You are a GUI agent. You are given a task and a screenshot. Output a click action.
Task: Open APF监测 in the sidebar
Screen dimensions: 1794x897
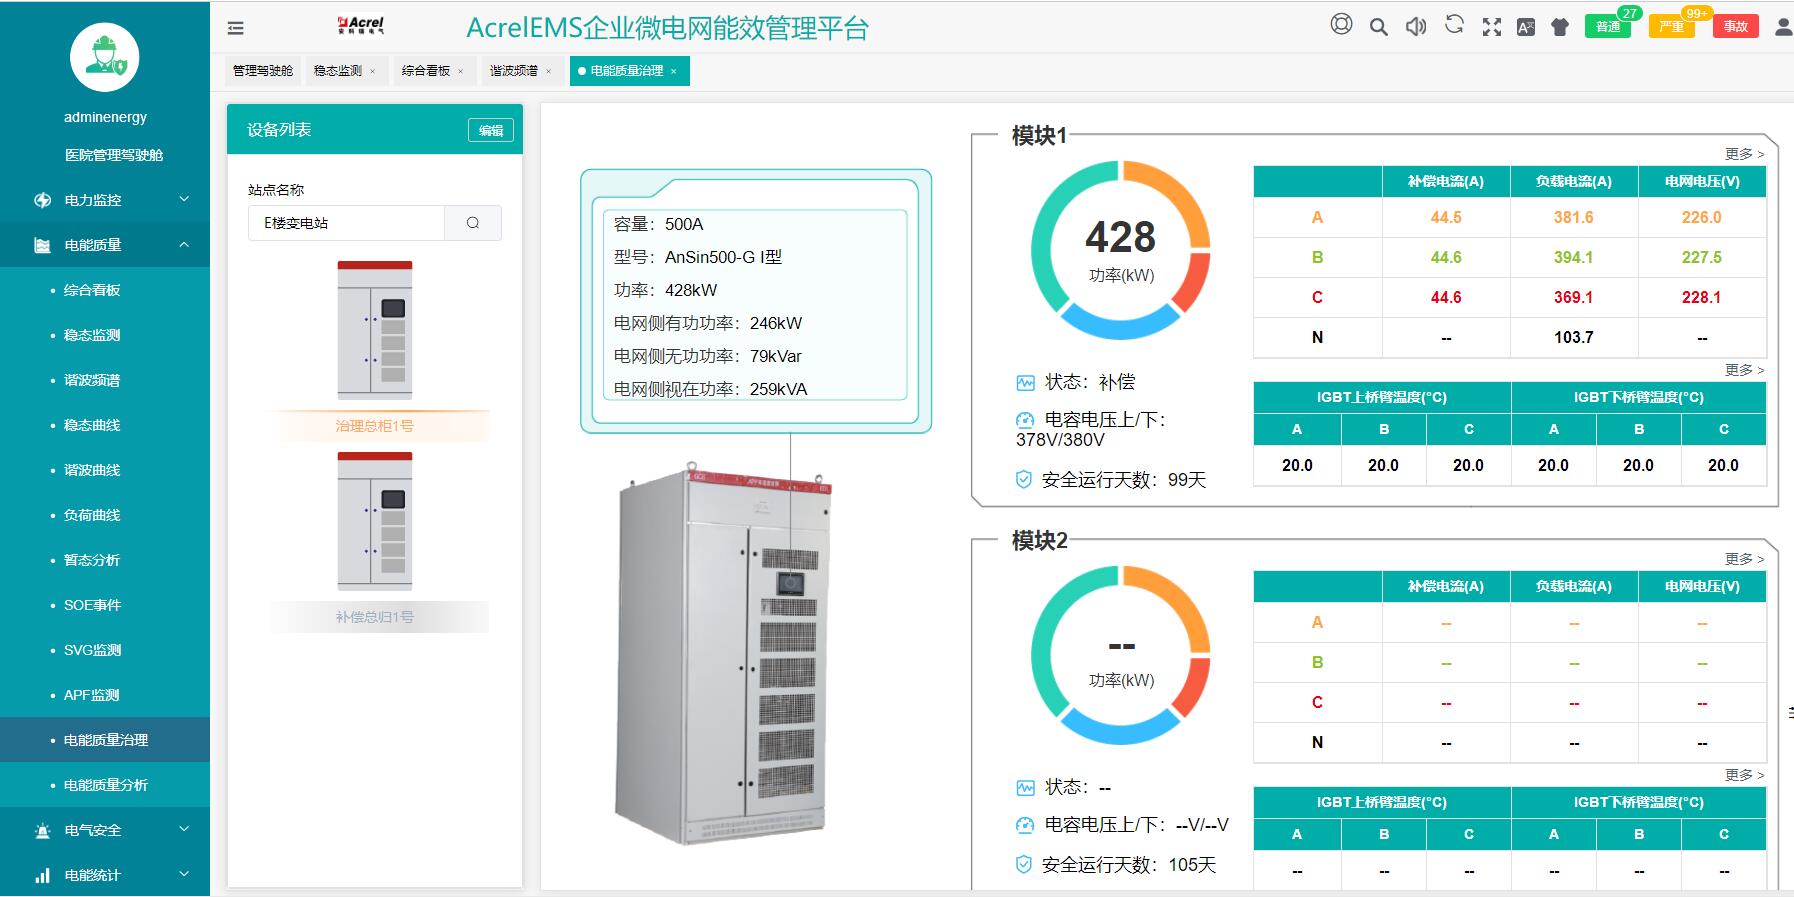92,695
